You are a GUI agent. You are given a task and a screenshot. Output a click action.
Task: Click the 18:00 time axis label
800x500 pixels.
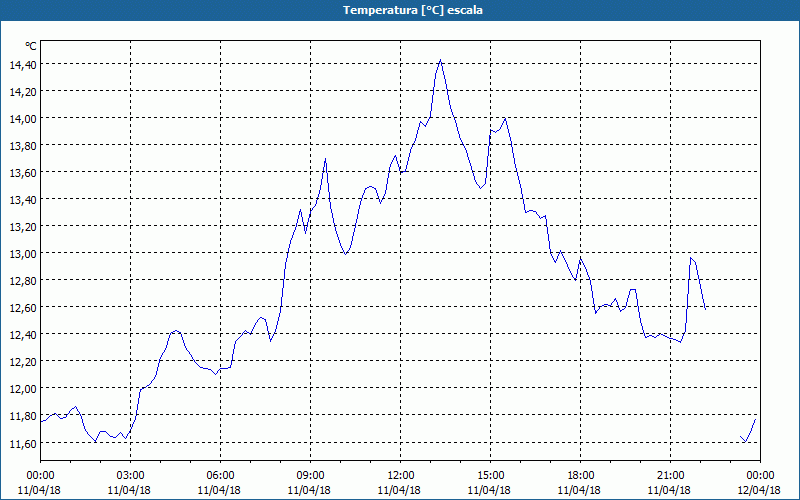tap(580, 476)
